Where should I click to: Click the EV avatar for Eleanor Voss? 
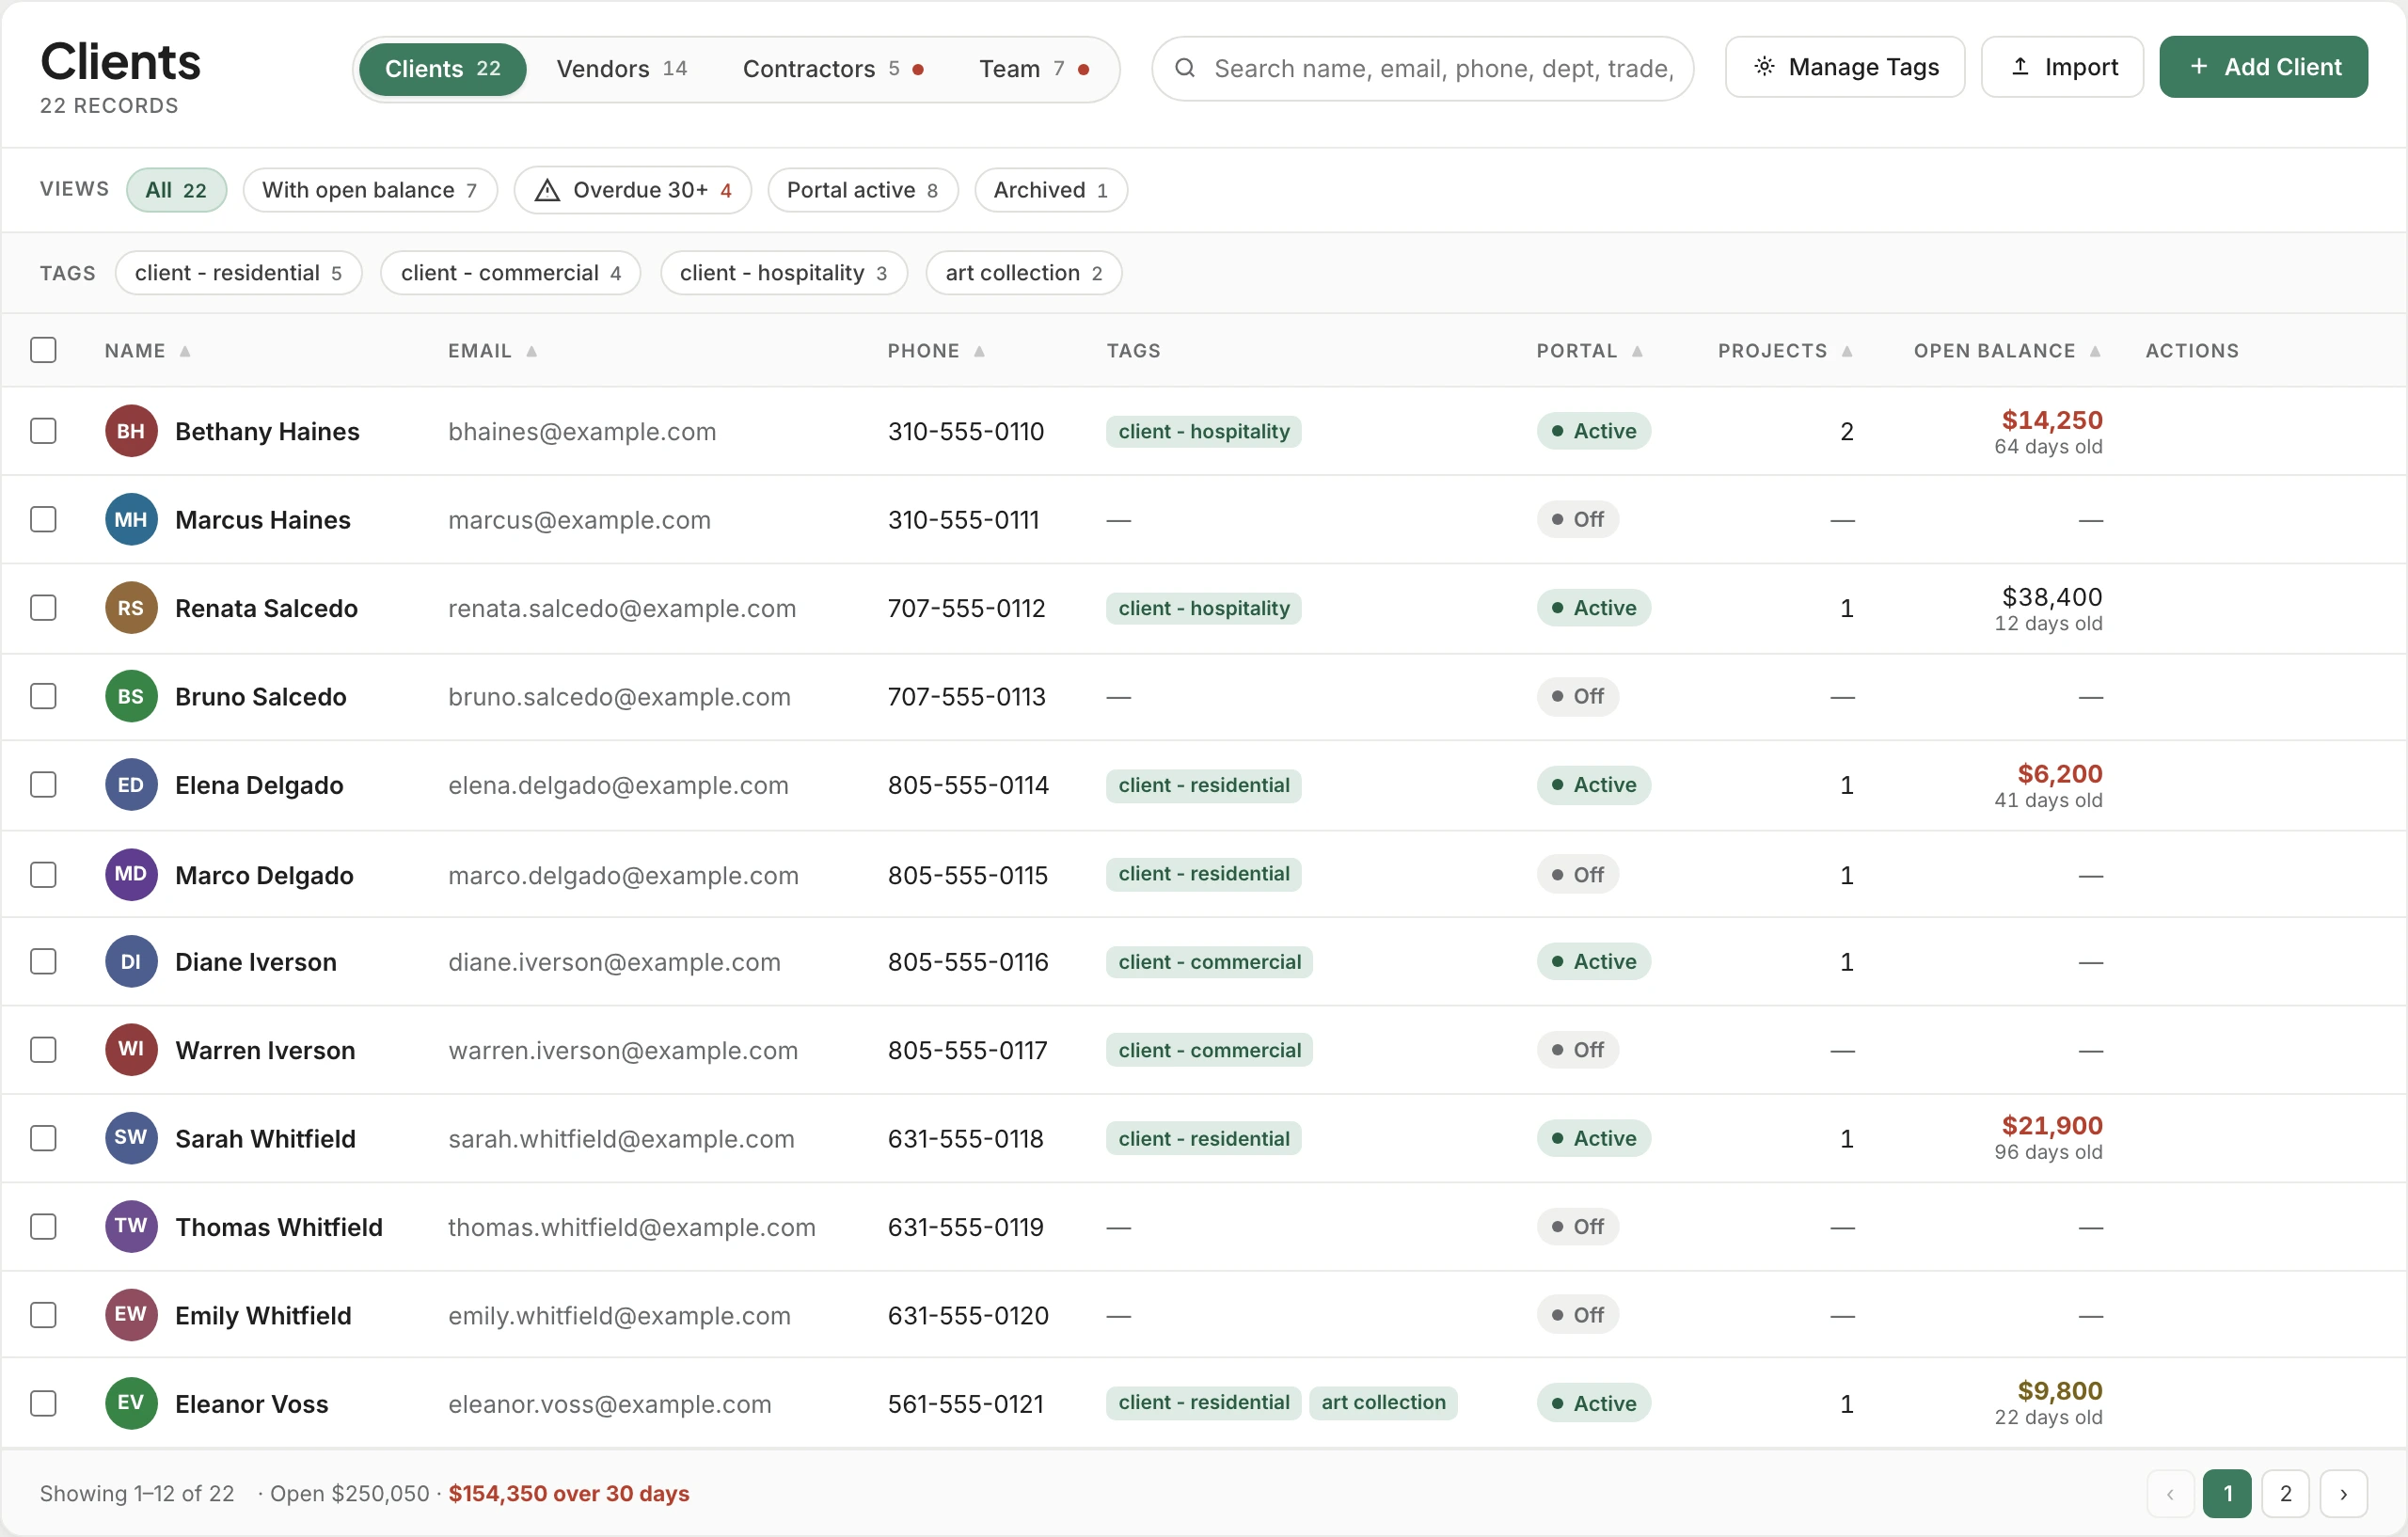point(131,1403)
